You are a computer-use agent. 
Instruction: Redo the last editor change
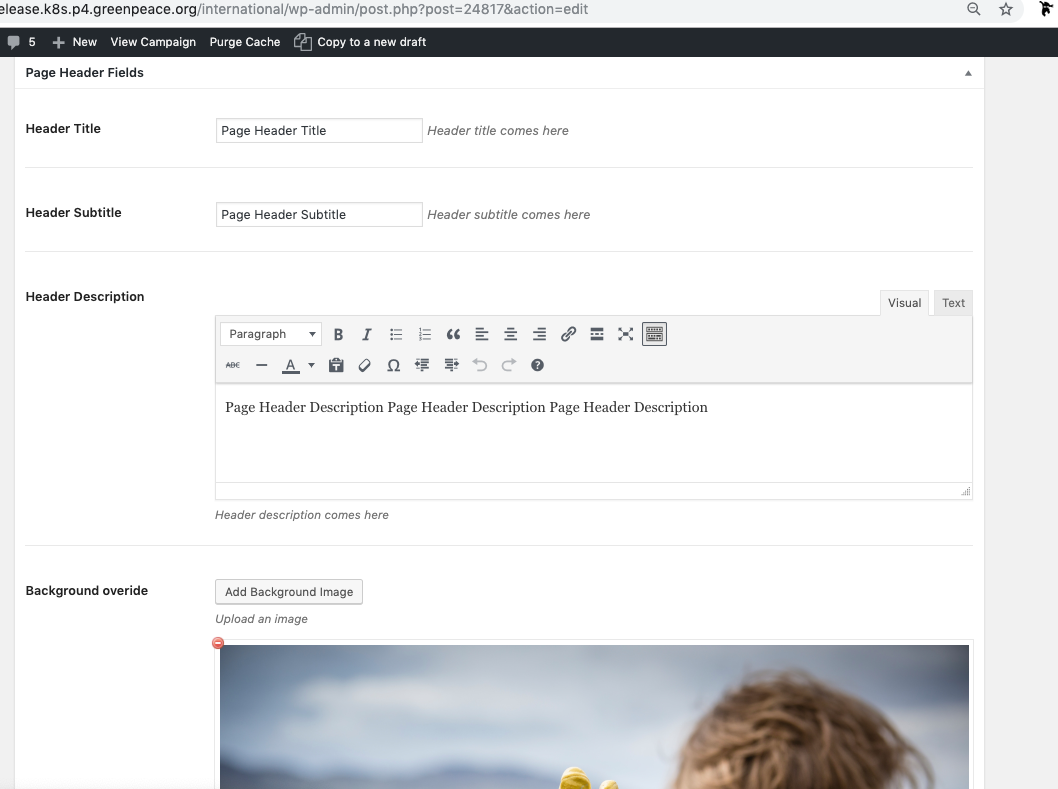coord(509,365)
